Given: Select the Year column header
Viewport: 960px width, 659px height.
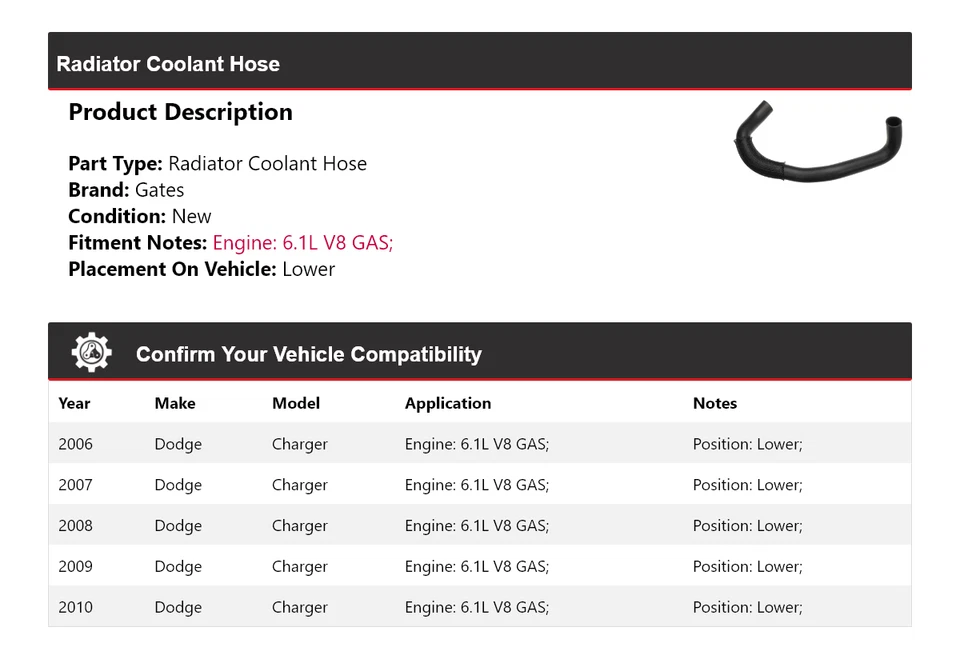Looking at the screenshot, I should click(74, 404).
